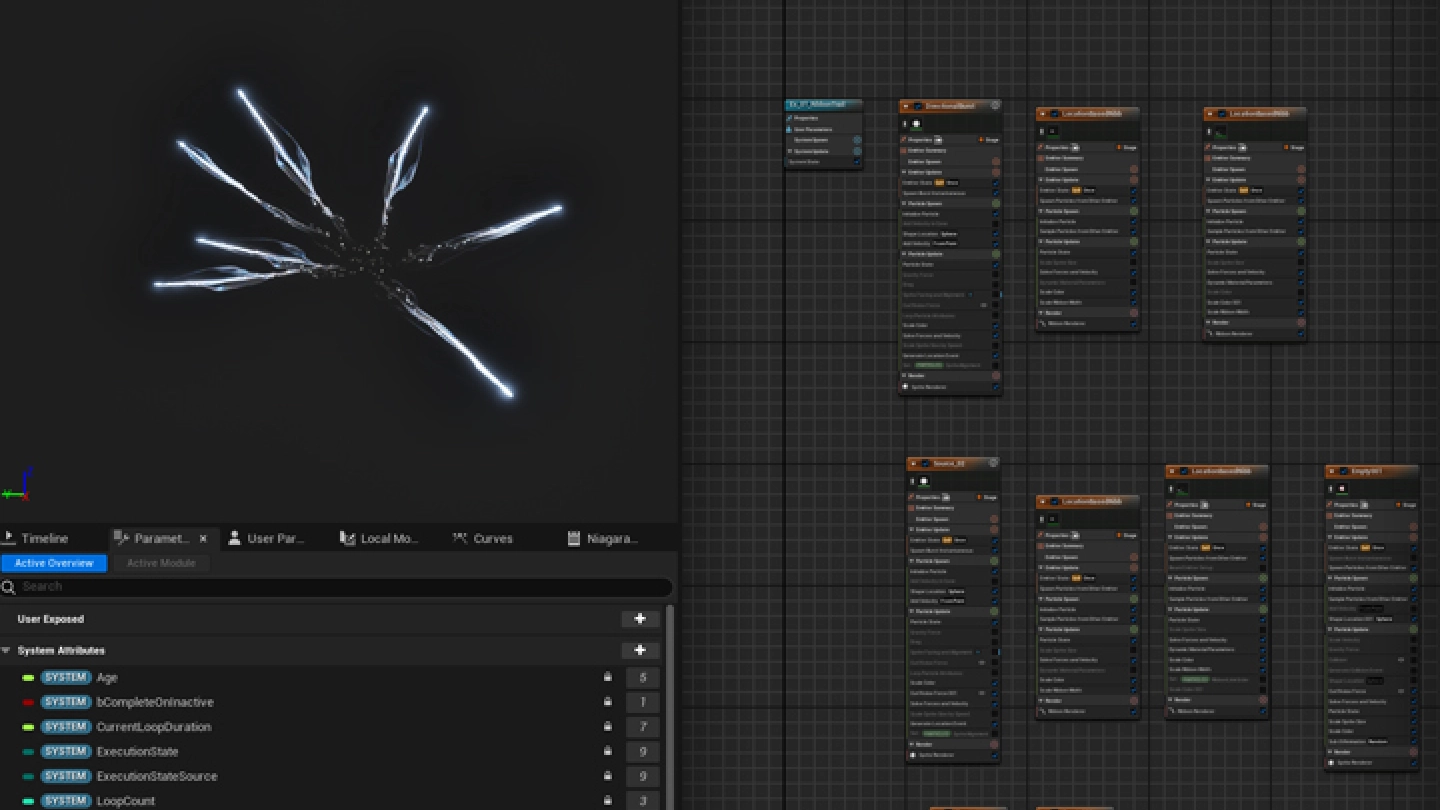The height and width of the screenshot is (810, 1440).
Task: Open Properties of the Empty001 emitter
Action: coord(1348,505)
